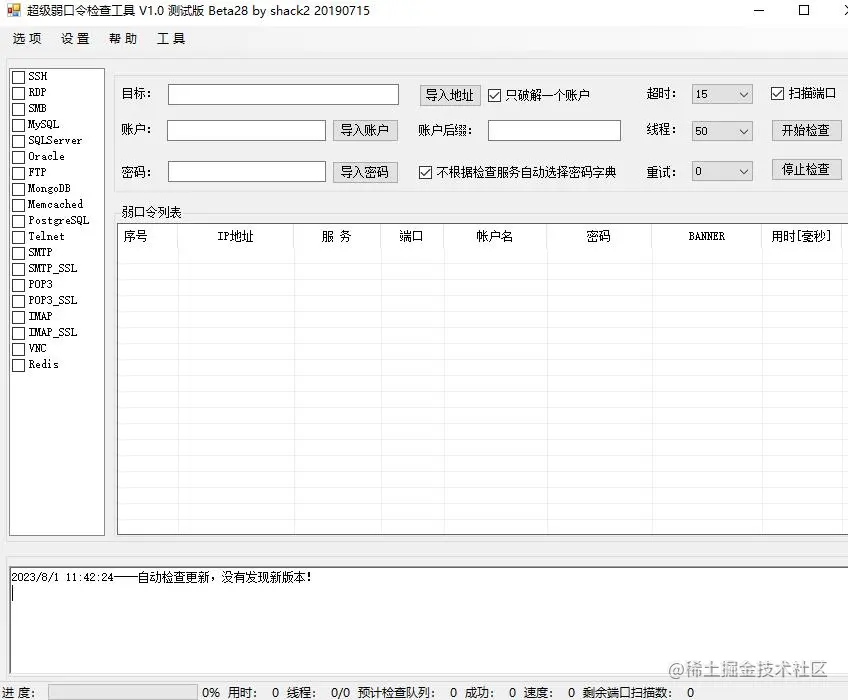Click the IP地址 column header
This screenshot has height=700, width=848.
pyautogui.click(x=236, y=236)
